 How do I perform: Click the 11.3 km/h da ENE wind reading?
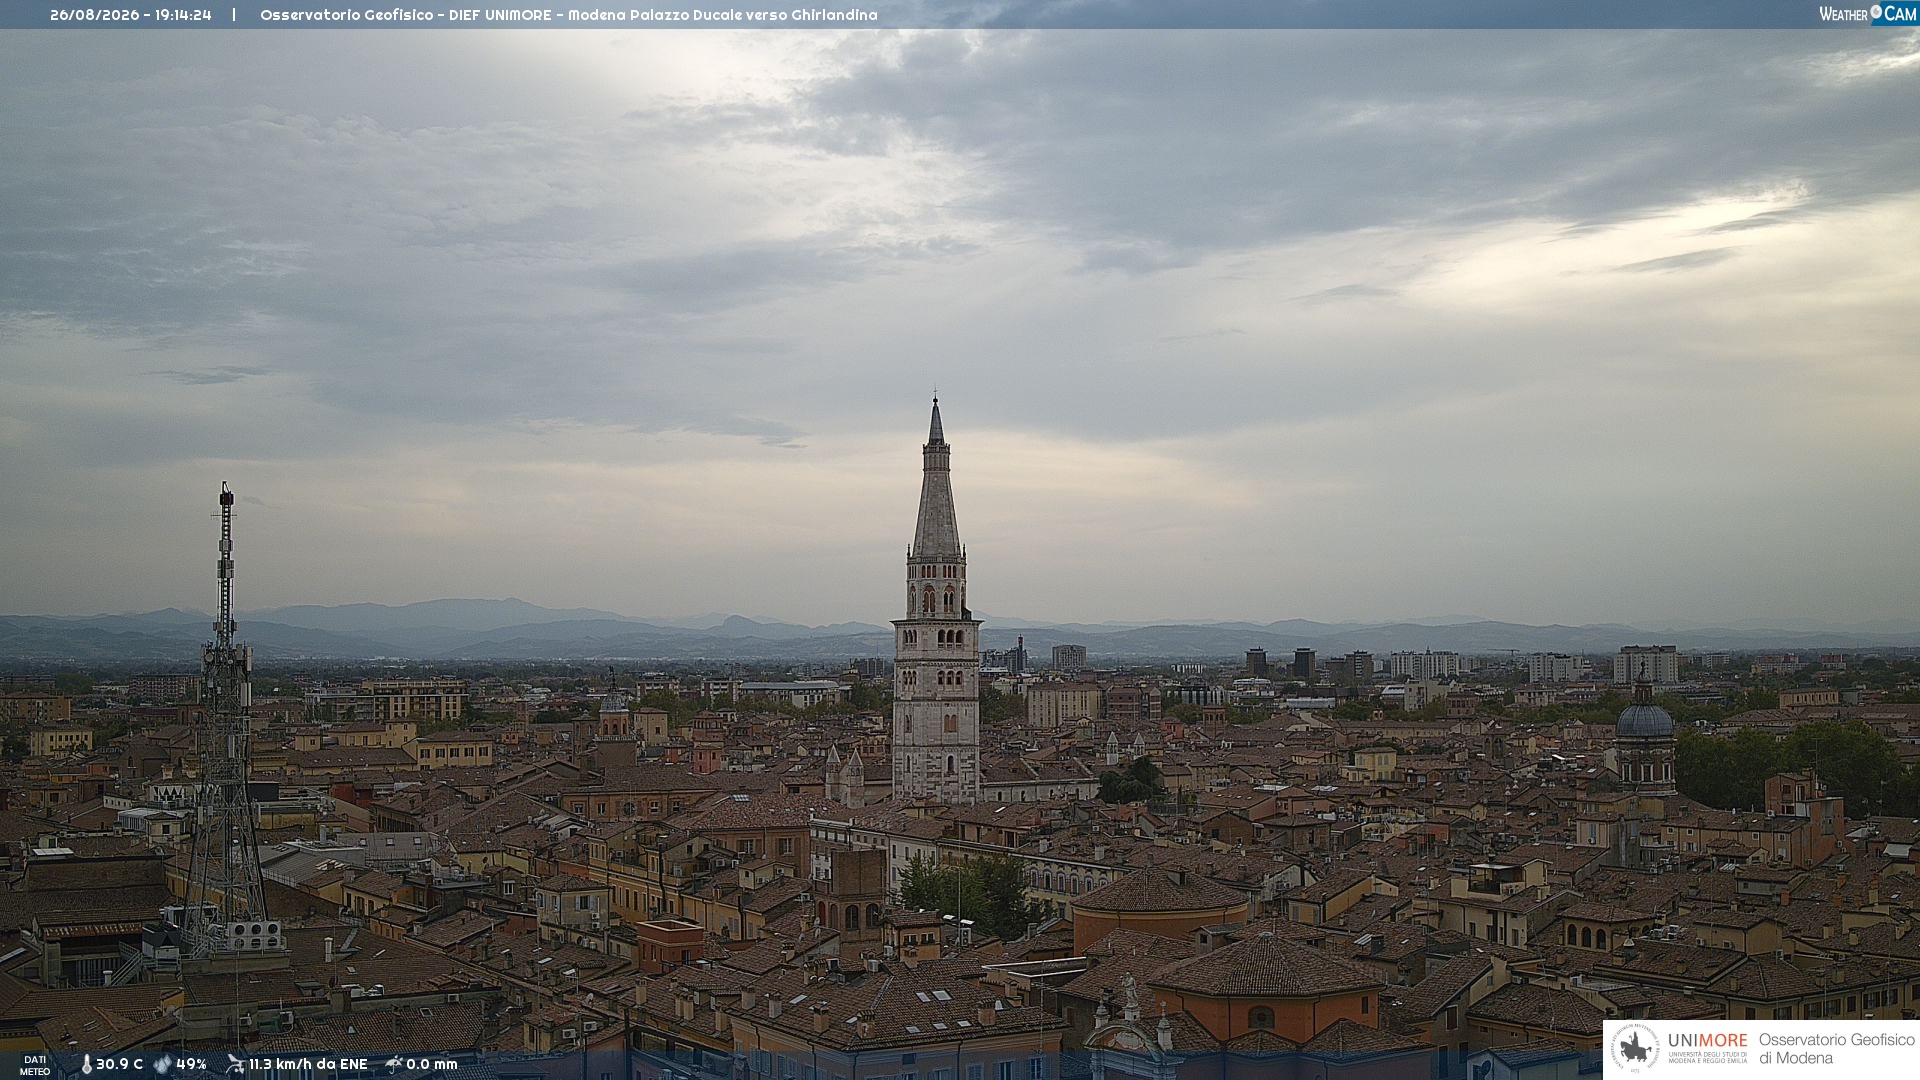pos(308,1064)
